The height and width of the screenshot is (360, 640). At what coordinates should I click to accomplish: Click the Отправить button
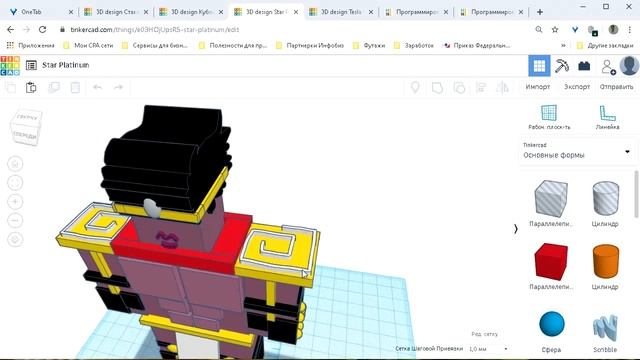point(616,87)
